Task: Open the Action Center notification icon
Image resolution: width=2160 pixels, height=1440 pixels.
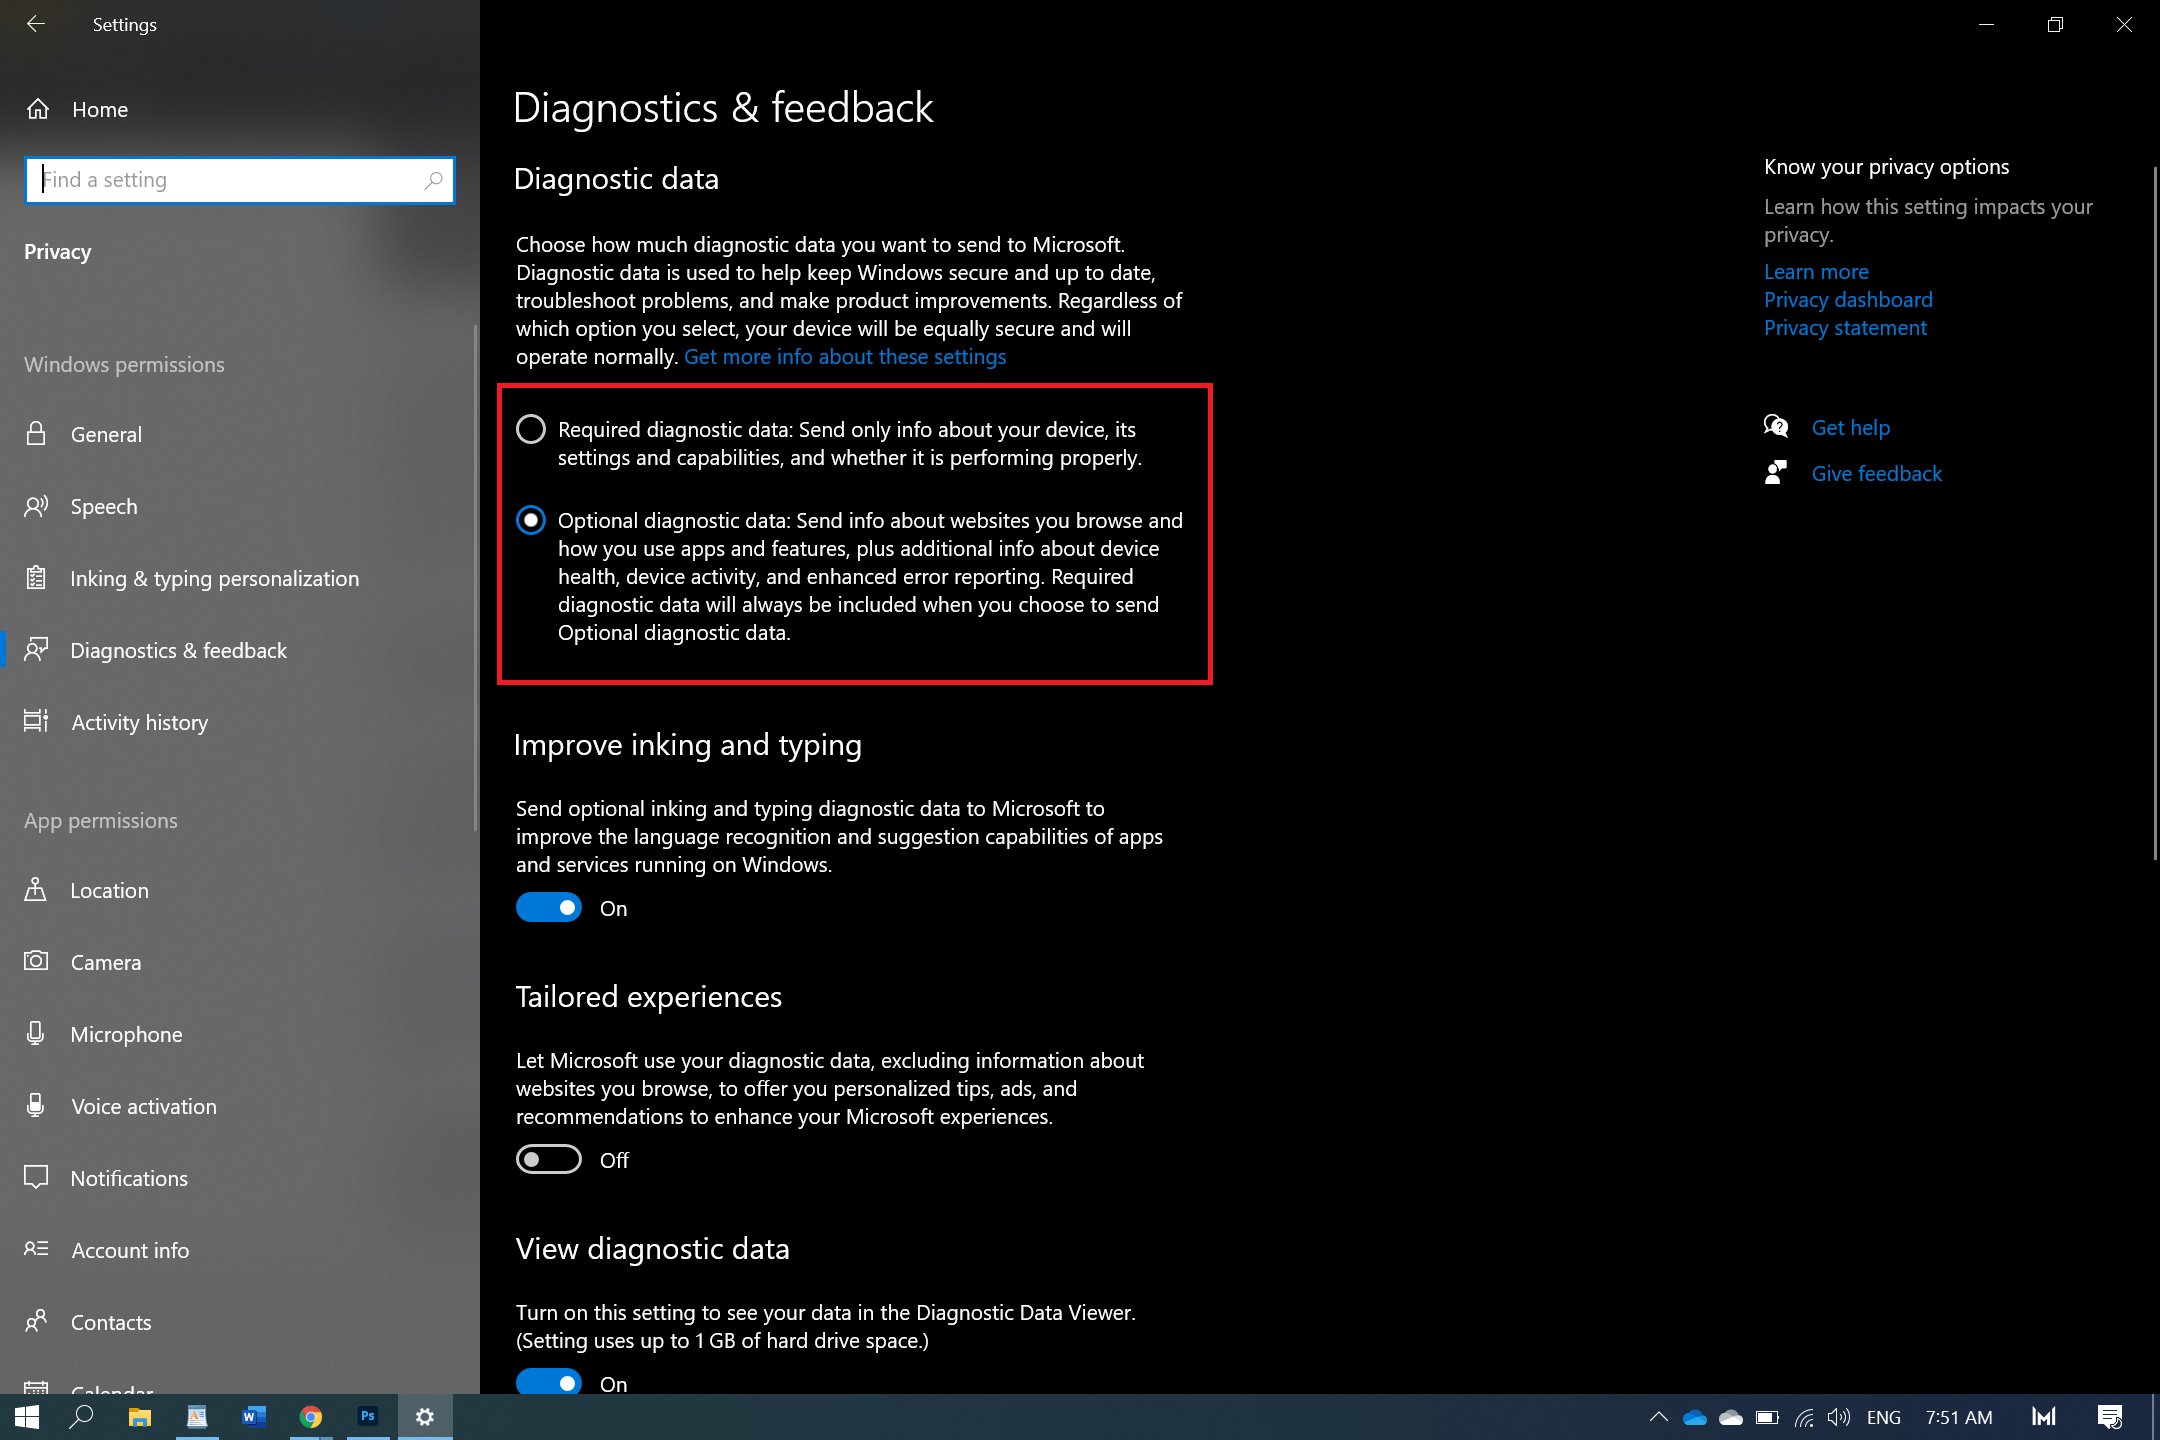Action: coord(2110,1417)
